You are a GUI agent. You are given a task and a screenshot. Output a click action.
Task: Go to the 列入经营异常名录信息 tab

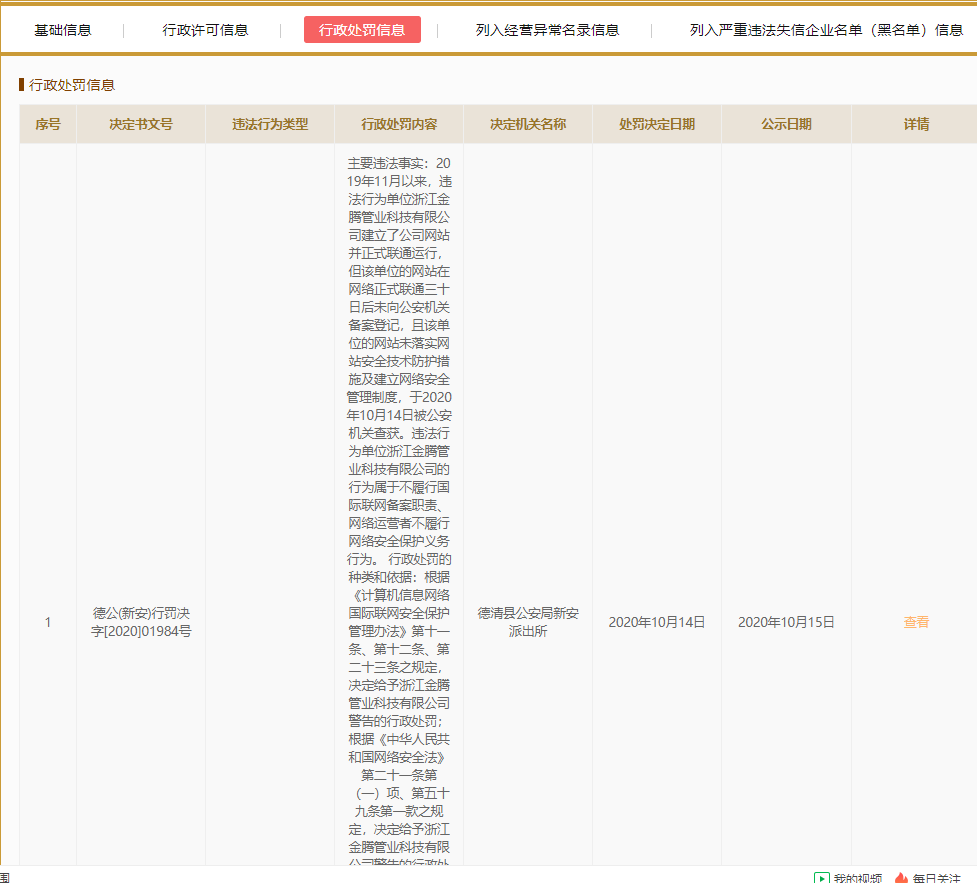tap(547, 30)
